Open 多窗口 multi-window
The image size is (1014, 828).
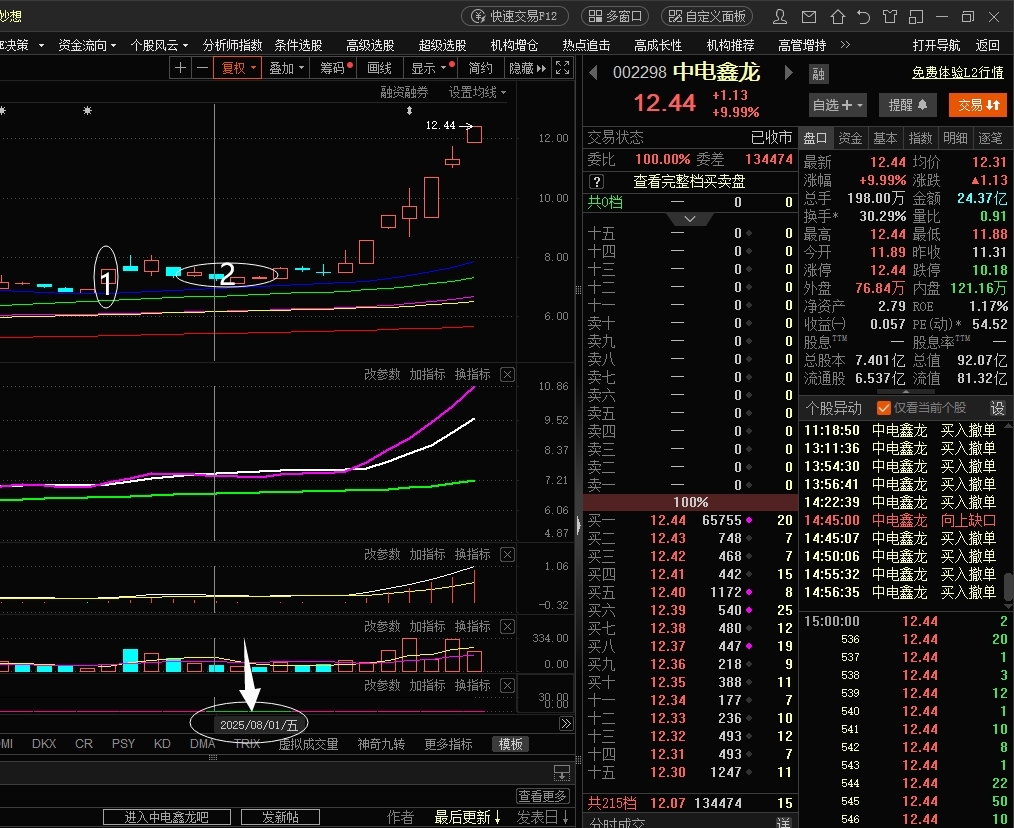(615, 16)
